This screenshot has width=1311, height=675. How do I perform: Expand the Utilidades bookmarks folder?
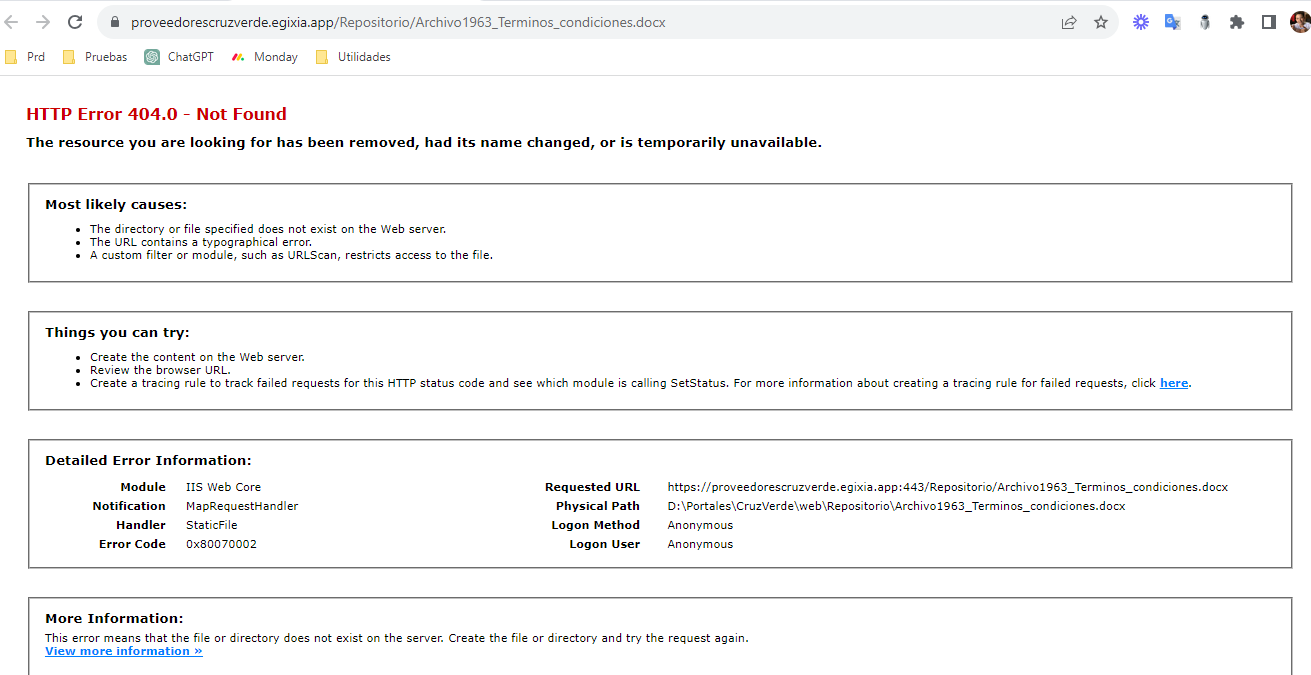[353, 57]
